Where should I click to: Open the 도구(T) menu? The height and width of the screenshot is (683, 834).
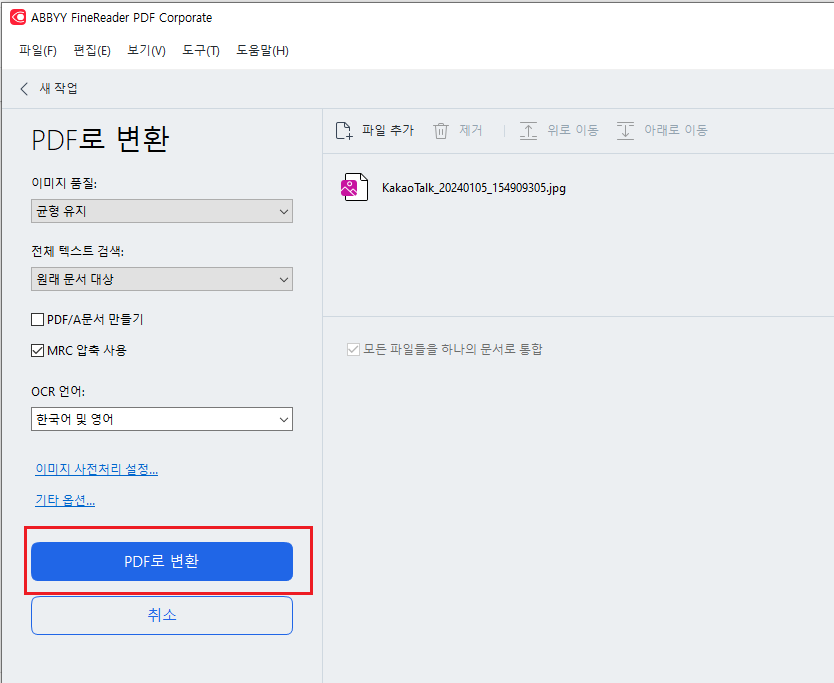(x=201, y=51)
